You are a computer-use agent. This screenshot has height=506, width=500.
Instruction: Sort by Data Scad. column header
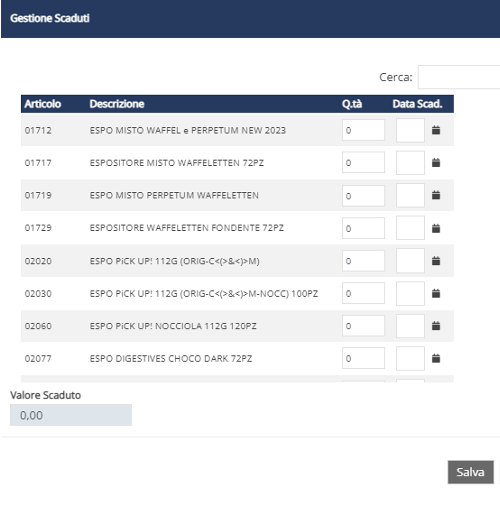417,104
